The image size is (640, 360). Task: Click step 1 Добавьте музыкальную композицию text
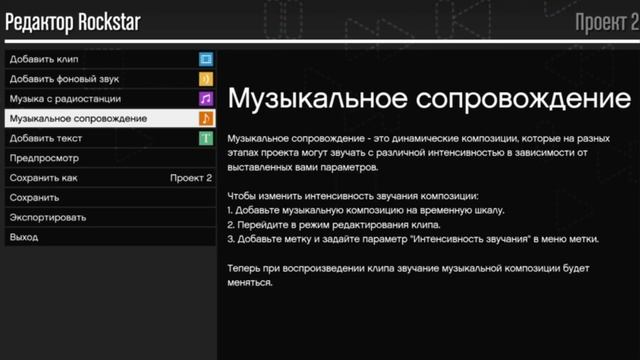pyautogui.click(x=366, y=210)
